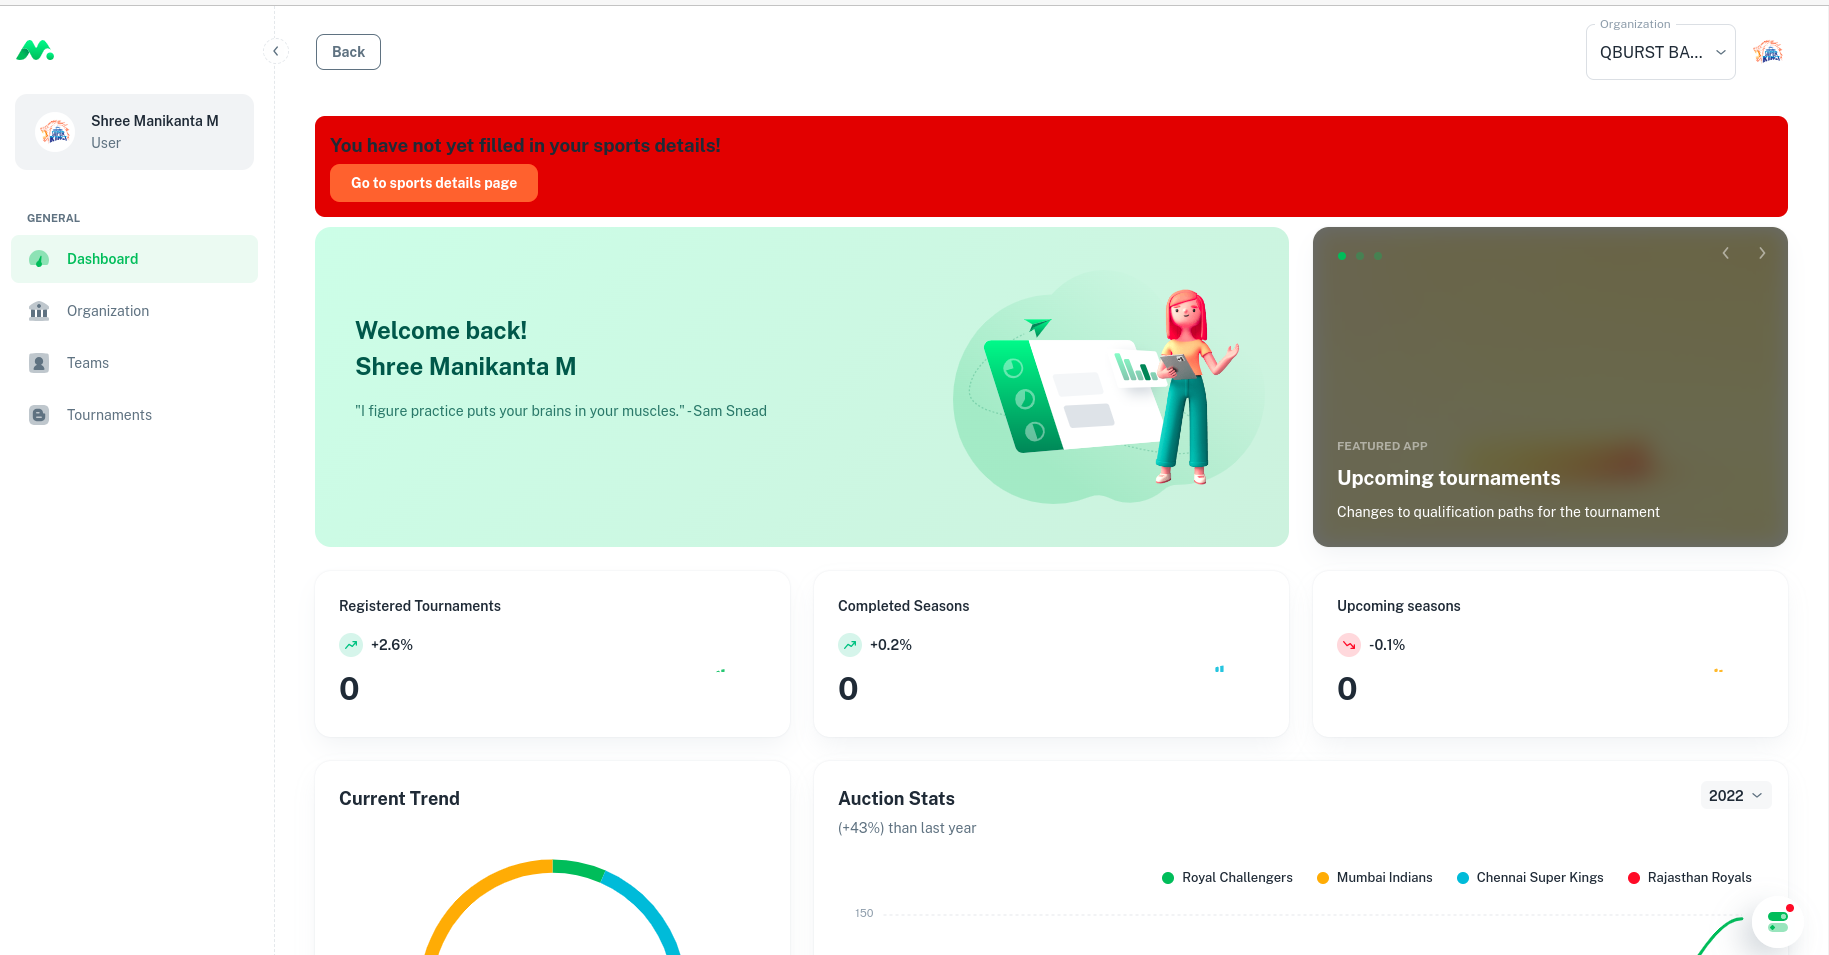Open the floating settings toggle button
The image size is (1829, 955).
[x=1778, y=921]
